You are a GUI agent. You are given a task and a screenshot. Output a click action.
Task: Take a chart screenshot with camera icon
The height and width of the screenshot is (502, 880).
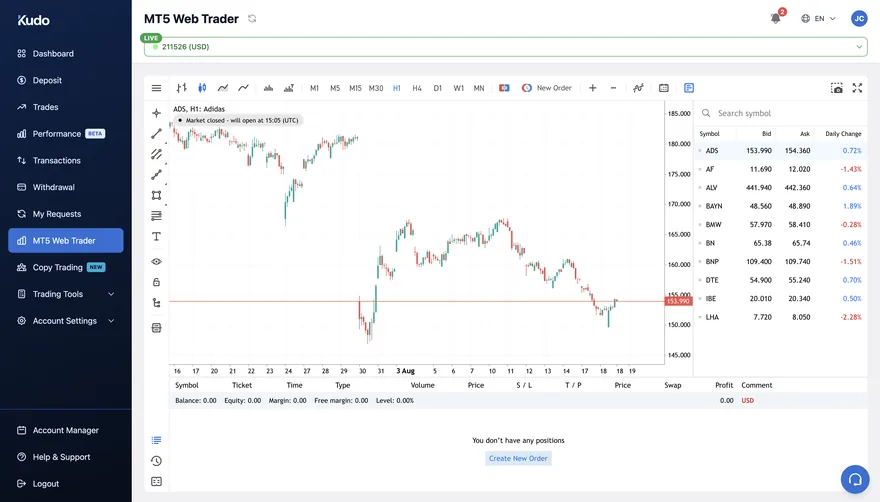[837, 88]
